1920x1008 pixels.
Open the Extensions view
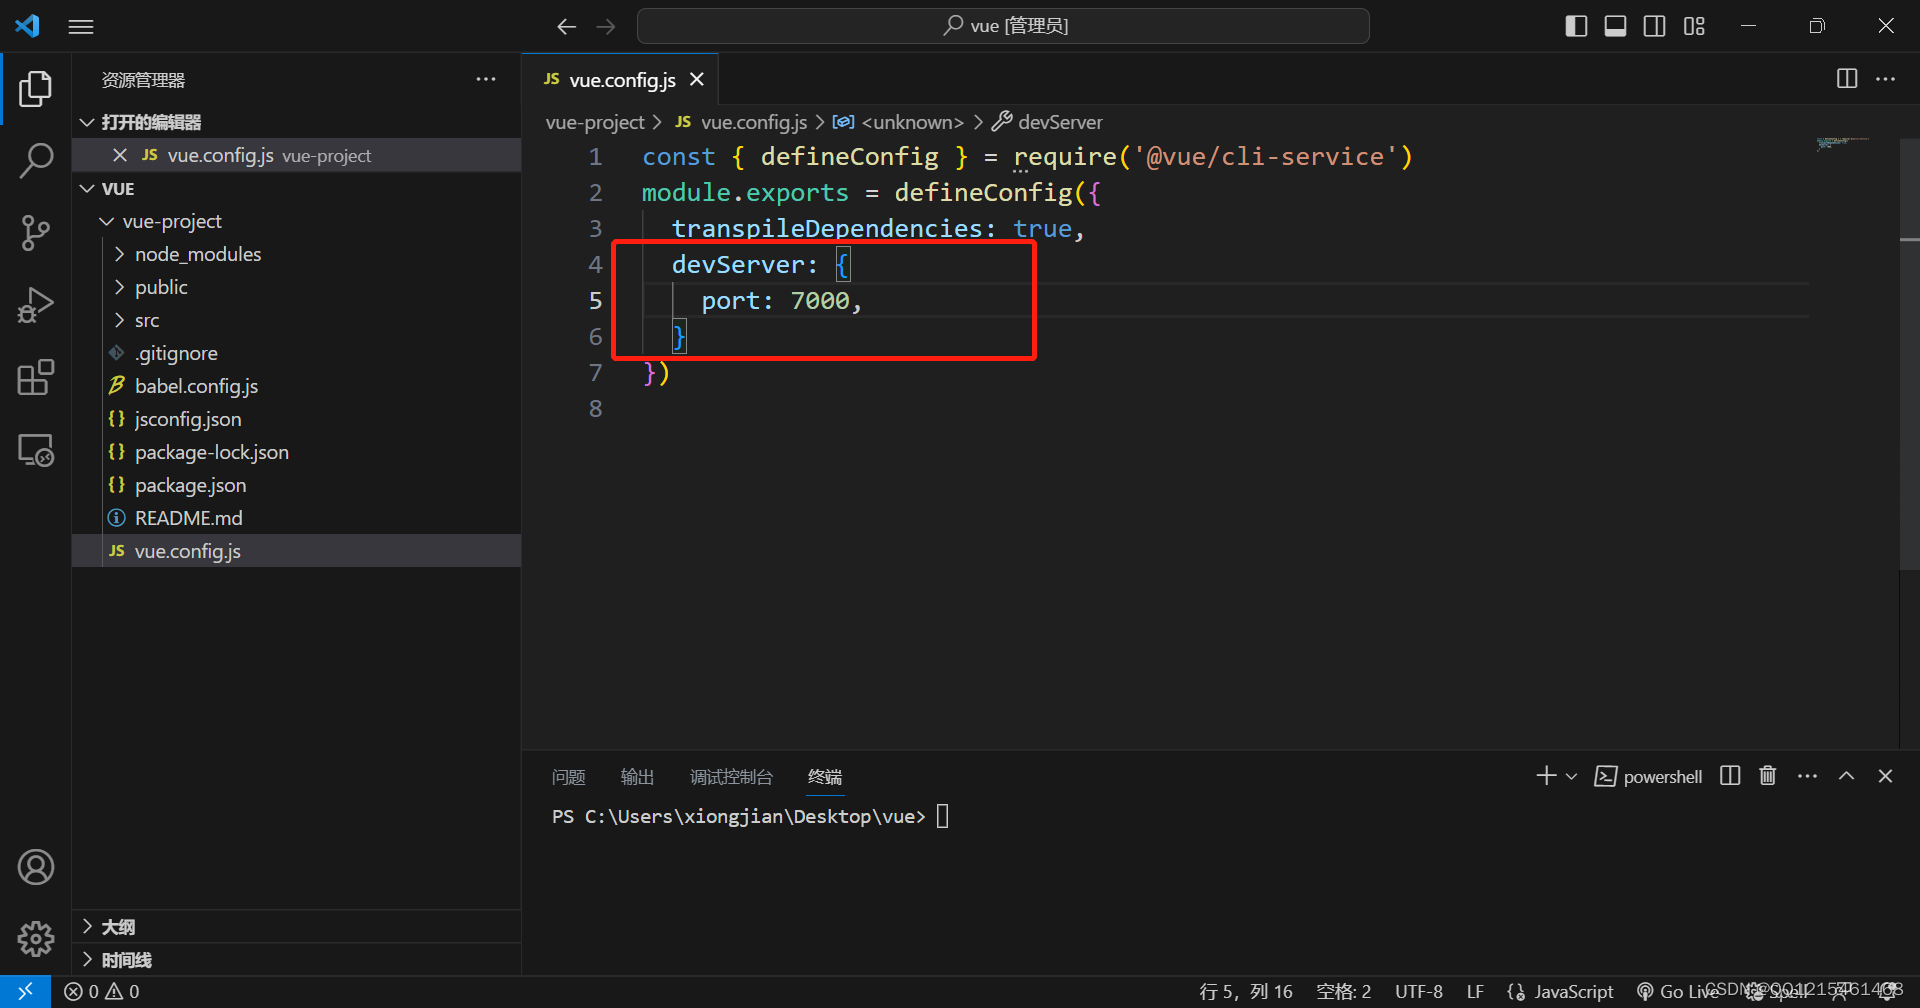click(36, 377)
